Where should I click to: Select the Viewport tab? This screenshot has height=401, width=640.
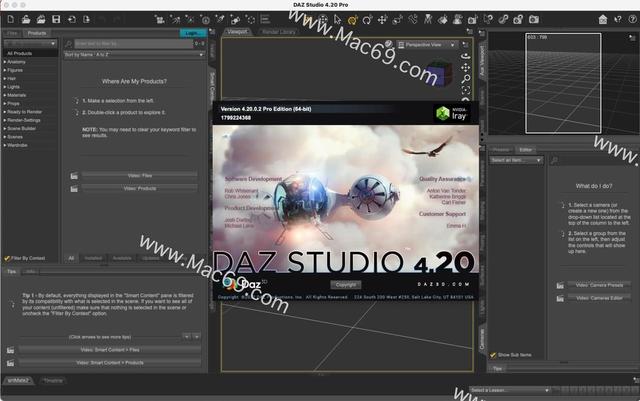[x=237, y=31]
